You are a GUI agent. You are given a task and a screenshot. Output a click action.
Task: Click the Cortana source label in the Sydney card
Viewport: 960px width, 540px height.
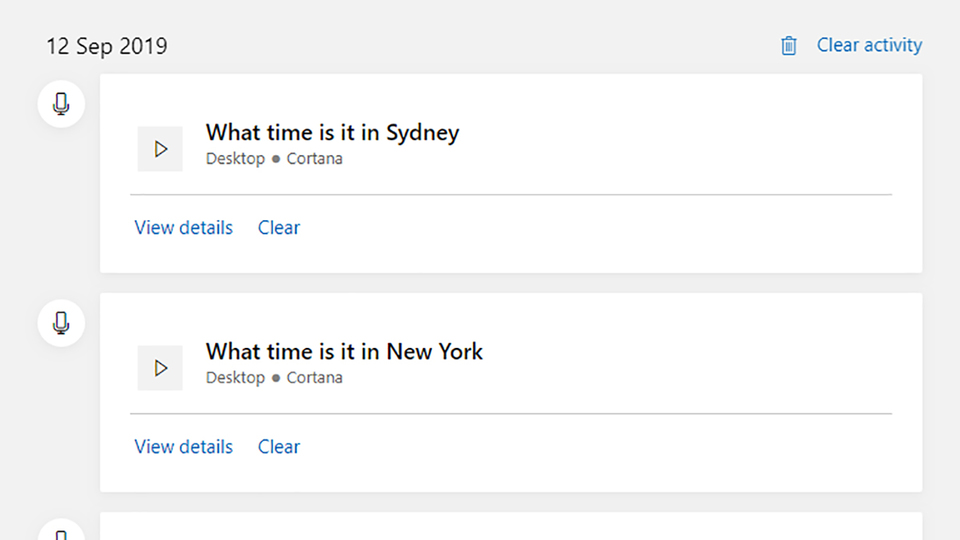(315, 159)
